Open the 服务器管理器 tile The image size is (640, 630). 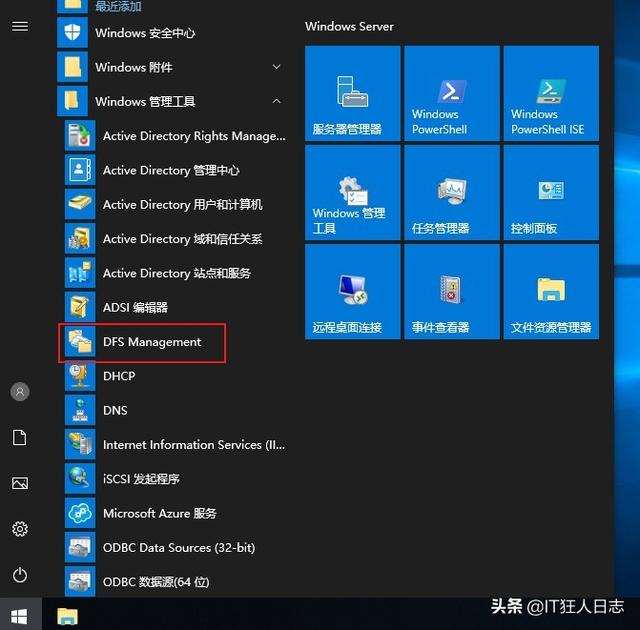[x=353, y=93]
